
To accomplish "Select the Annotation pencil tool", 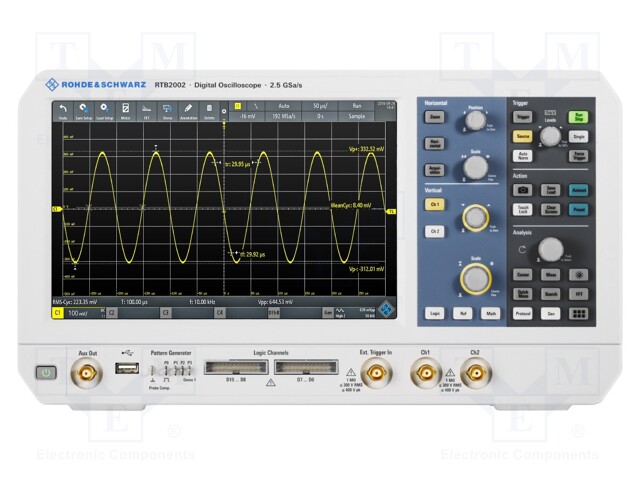I will [188, 109].
